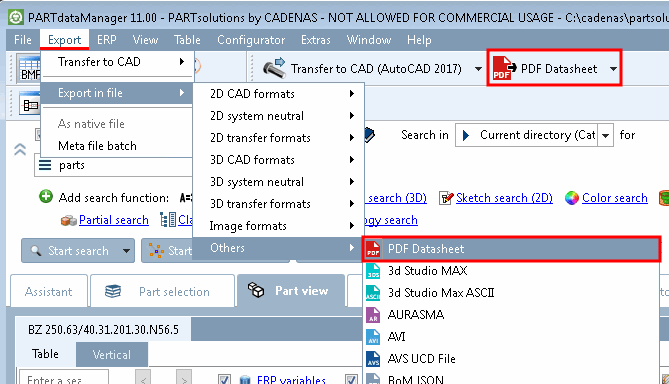Click the BMP table icon in toolbar
Image resolution: width=669 pixels, height=384 pixels.
click(29, 68)
